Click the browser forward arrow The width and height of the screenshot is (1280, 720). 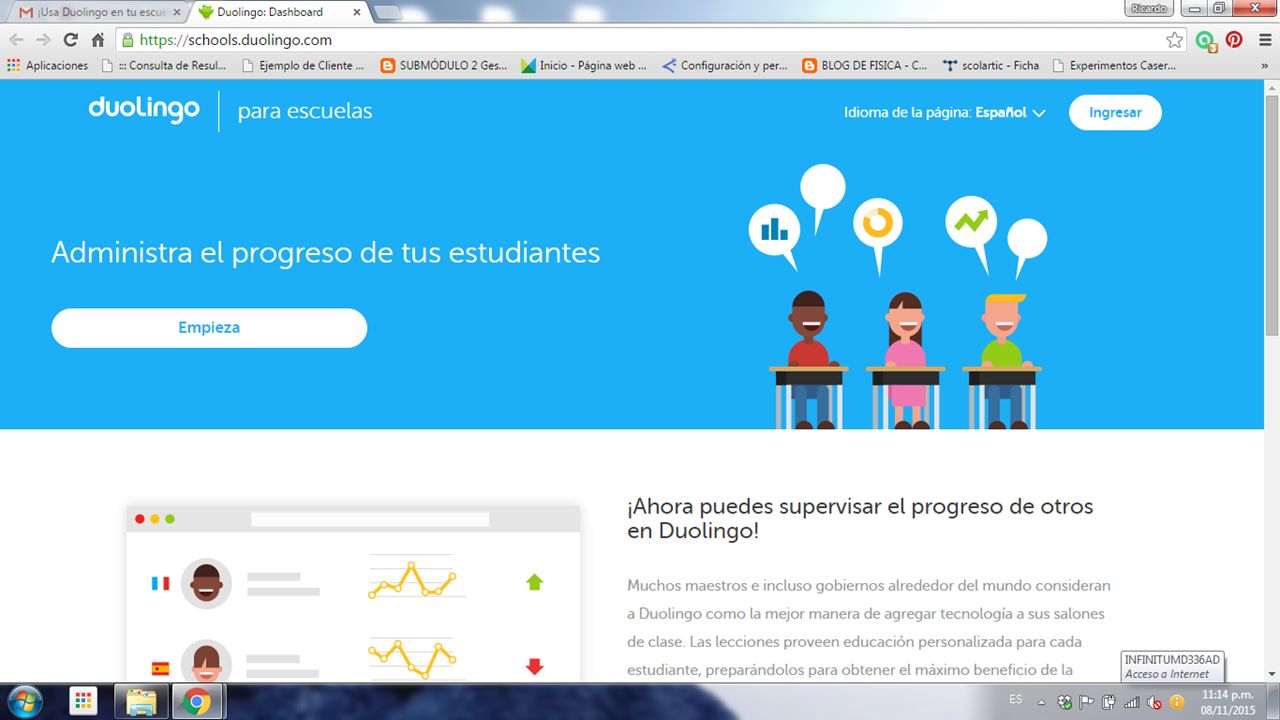point(43,40)
